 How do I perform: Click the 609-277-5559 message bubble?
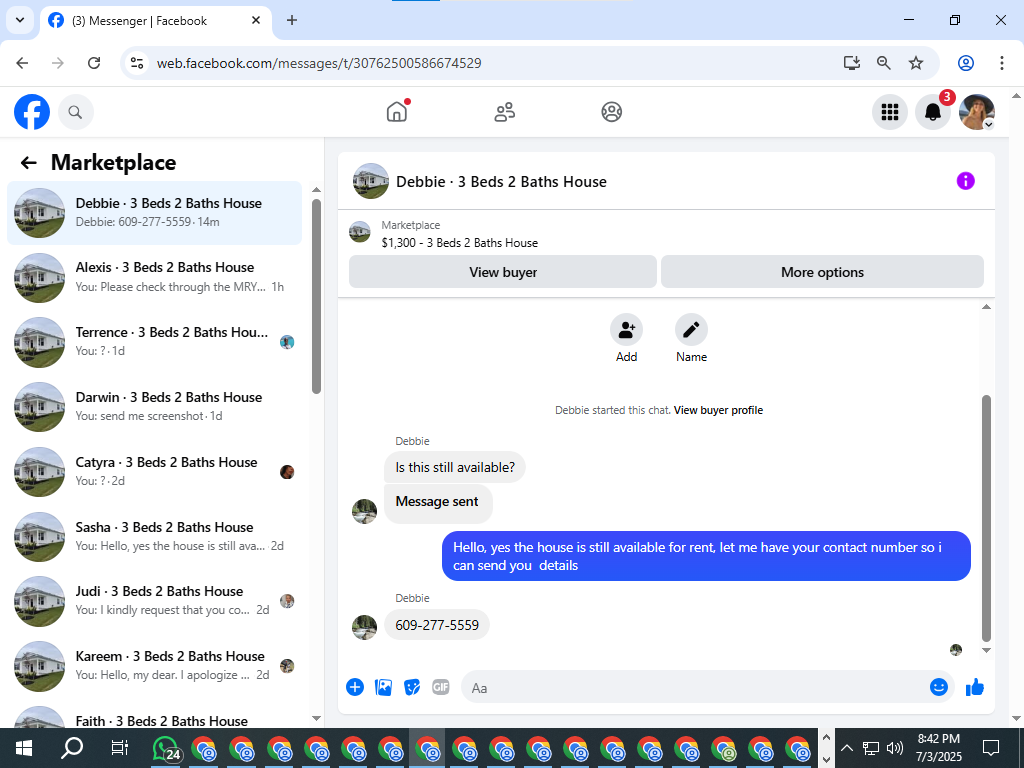click(x=436, y=625)
